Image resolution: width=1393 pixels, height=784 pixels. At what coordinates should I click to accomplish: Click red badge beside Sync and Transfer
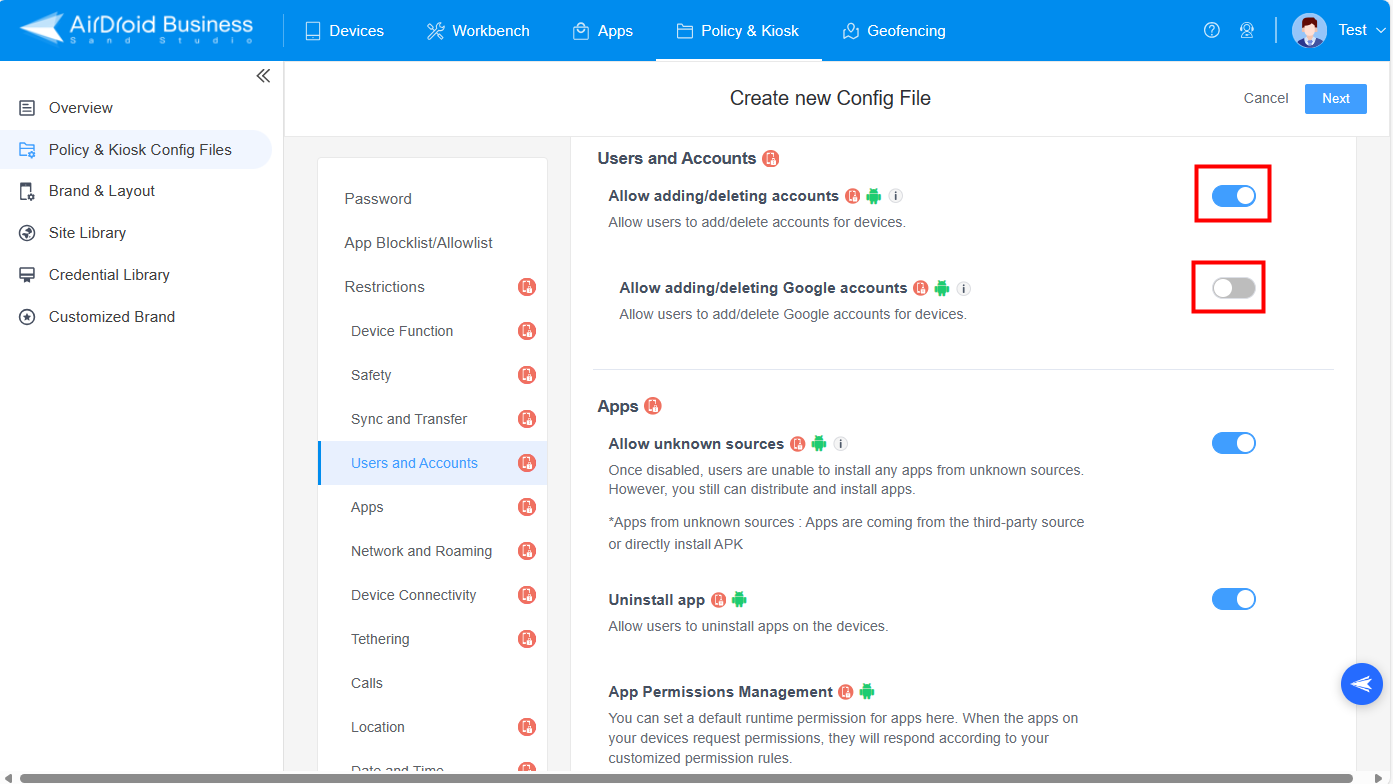[x=527, y=419]
